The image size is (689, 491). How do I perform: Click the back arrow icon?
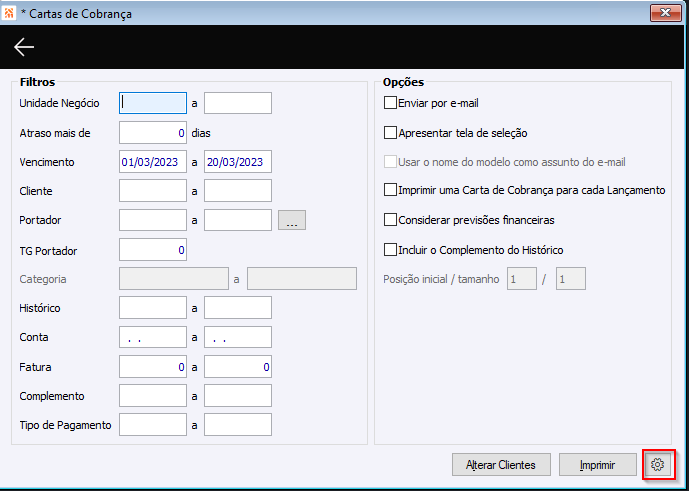click(x=24, y=47)
